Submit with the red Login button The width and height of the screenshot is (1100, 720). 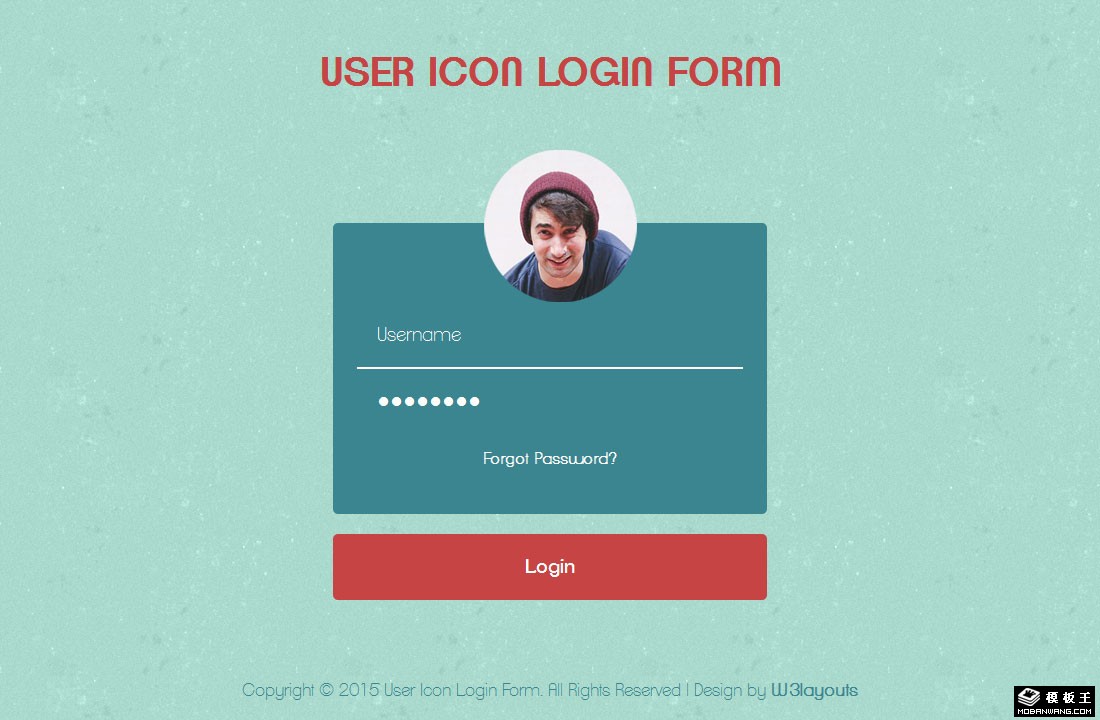pyautogui.click(x=549, y=567)
